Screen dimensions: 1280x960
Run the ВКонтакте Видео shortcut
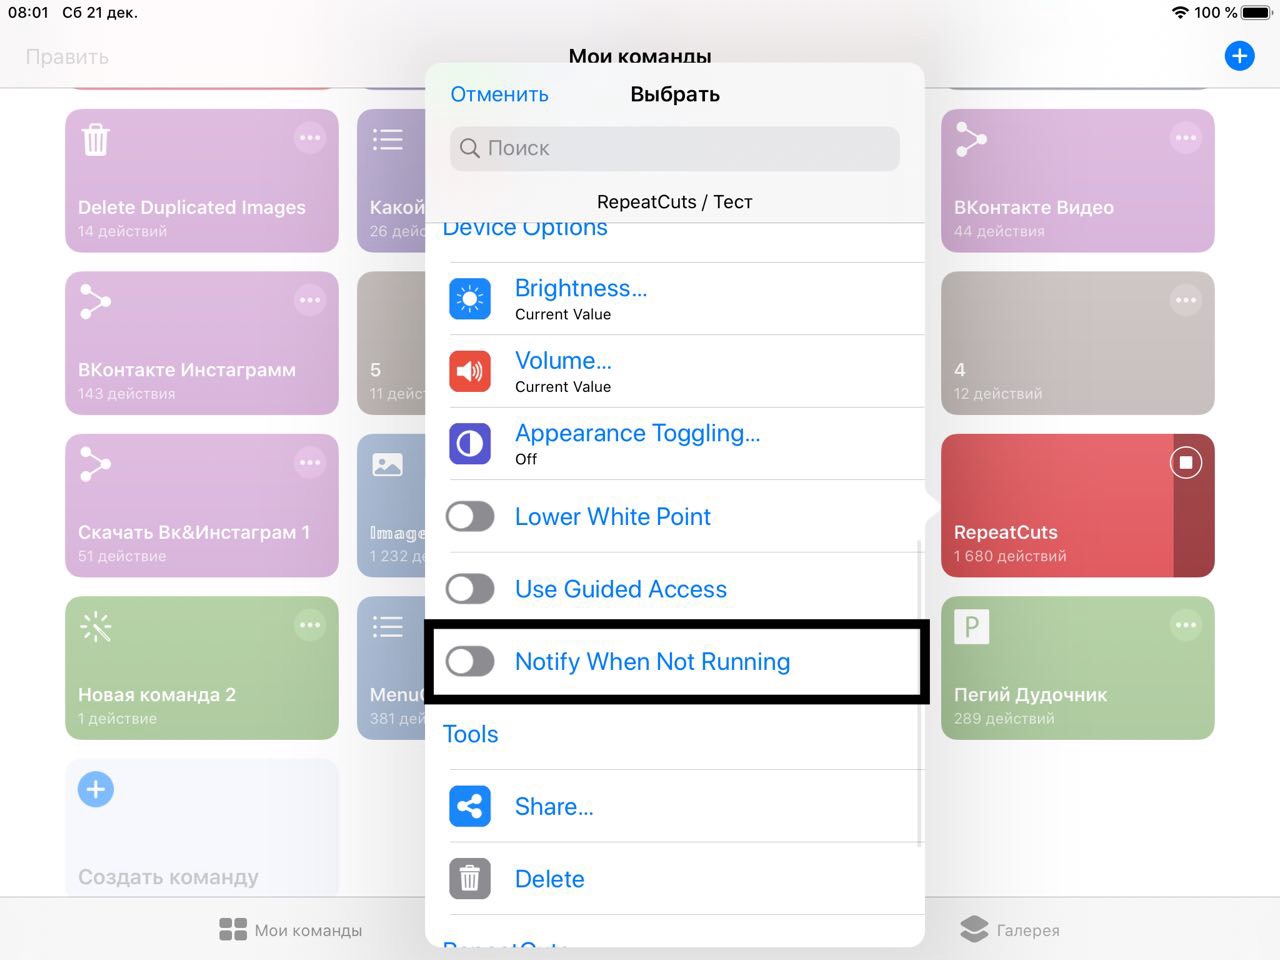point(1078,181)
